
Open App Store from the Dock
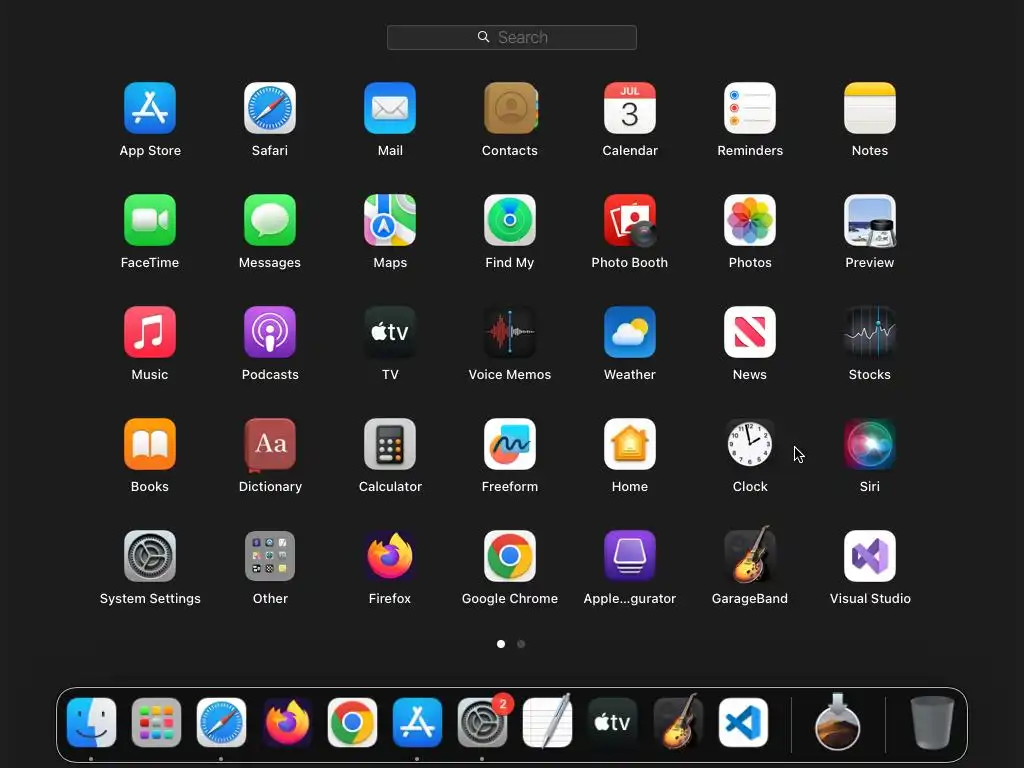pos(417,722)
